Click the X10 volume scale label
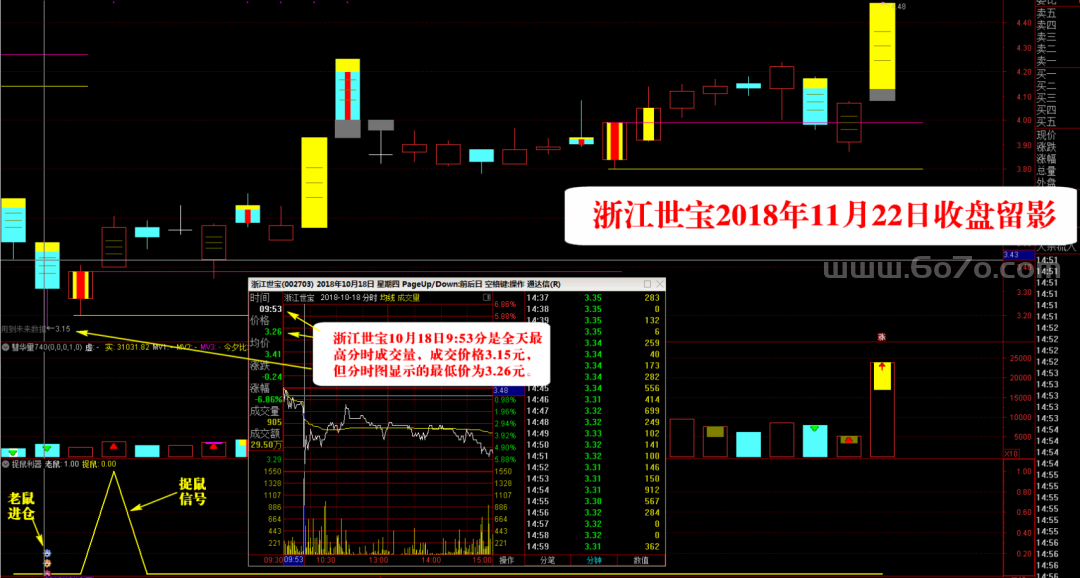 (1011, 453)
